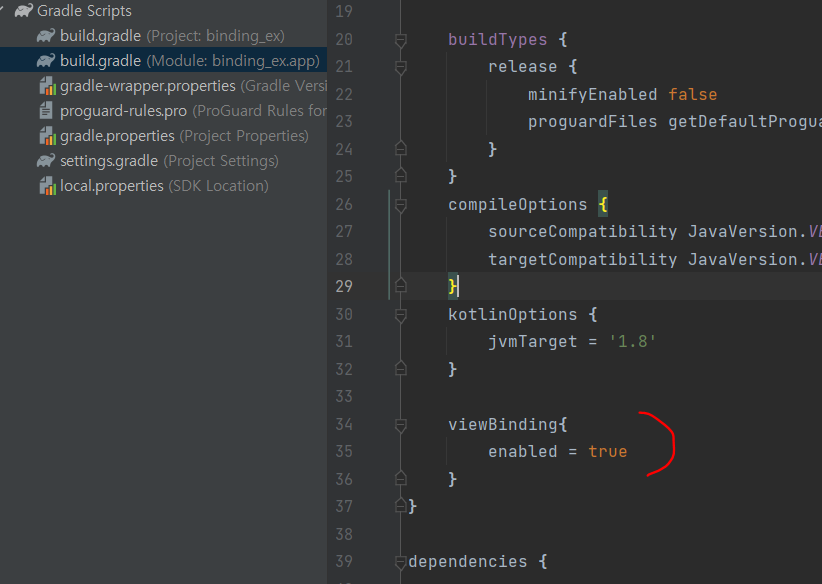The height and width of the screenshot is (584, 822).
Task: Collapse the dependencies block fold marker
Action: pos(401,562)
